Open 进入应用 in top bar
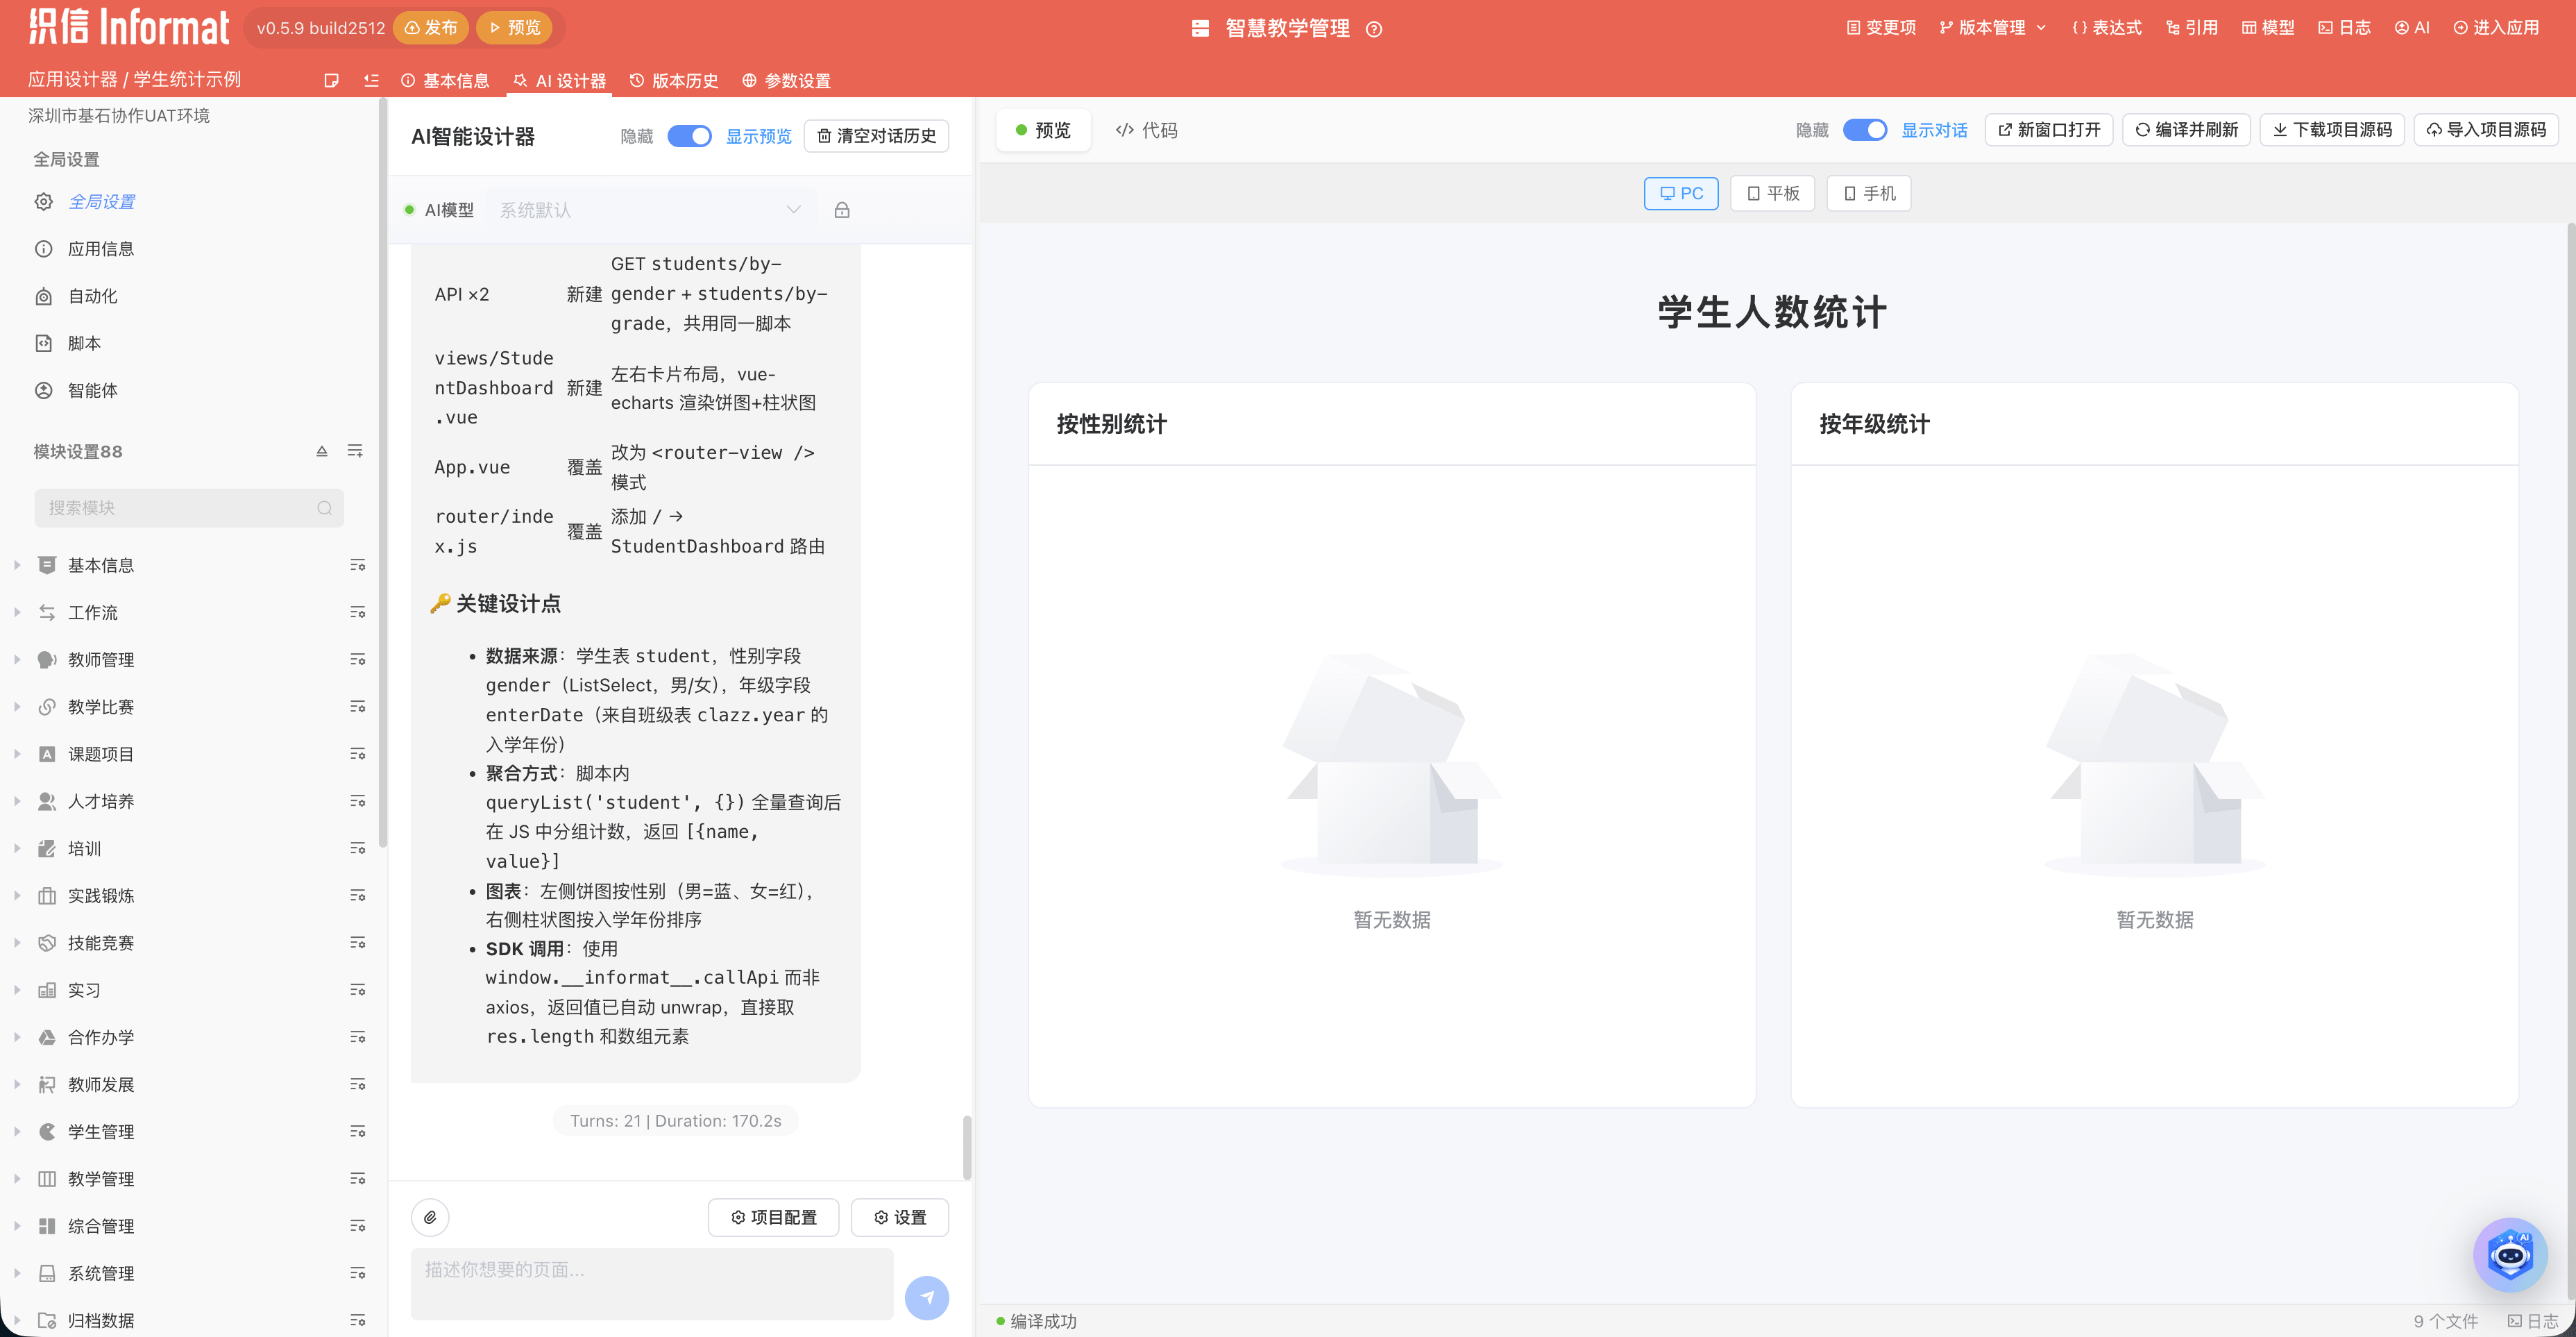This screenshot has width=2576, height=1337. point(2497,28)
